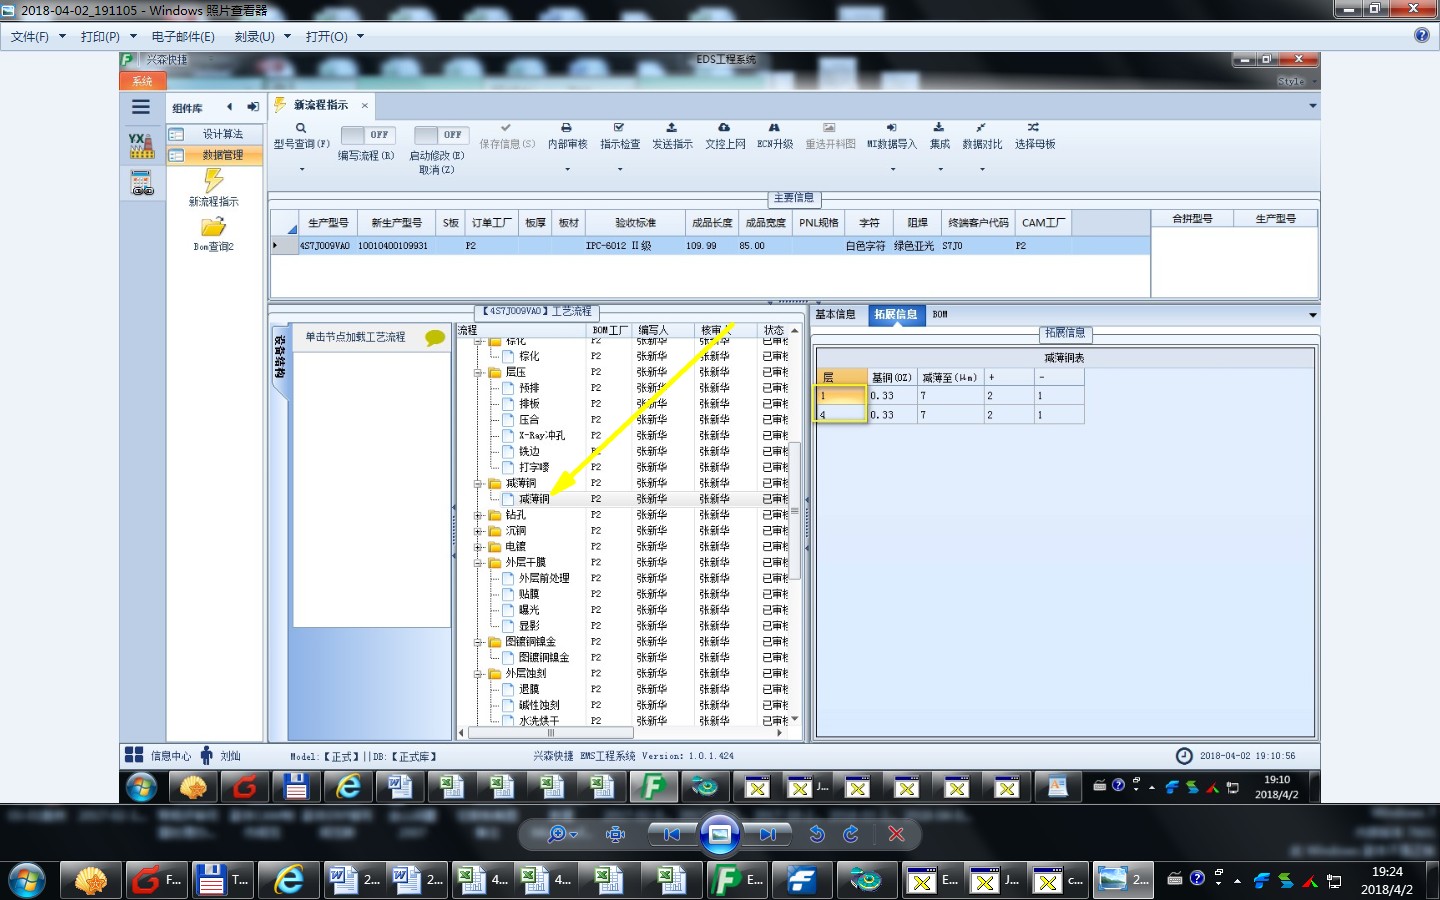Go to next photo in viewer

(x=767, y=834)
